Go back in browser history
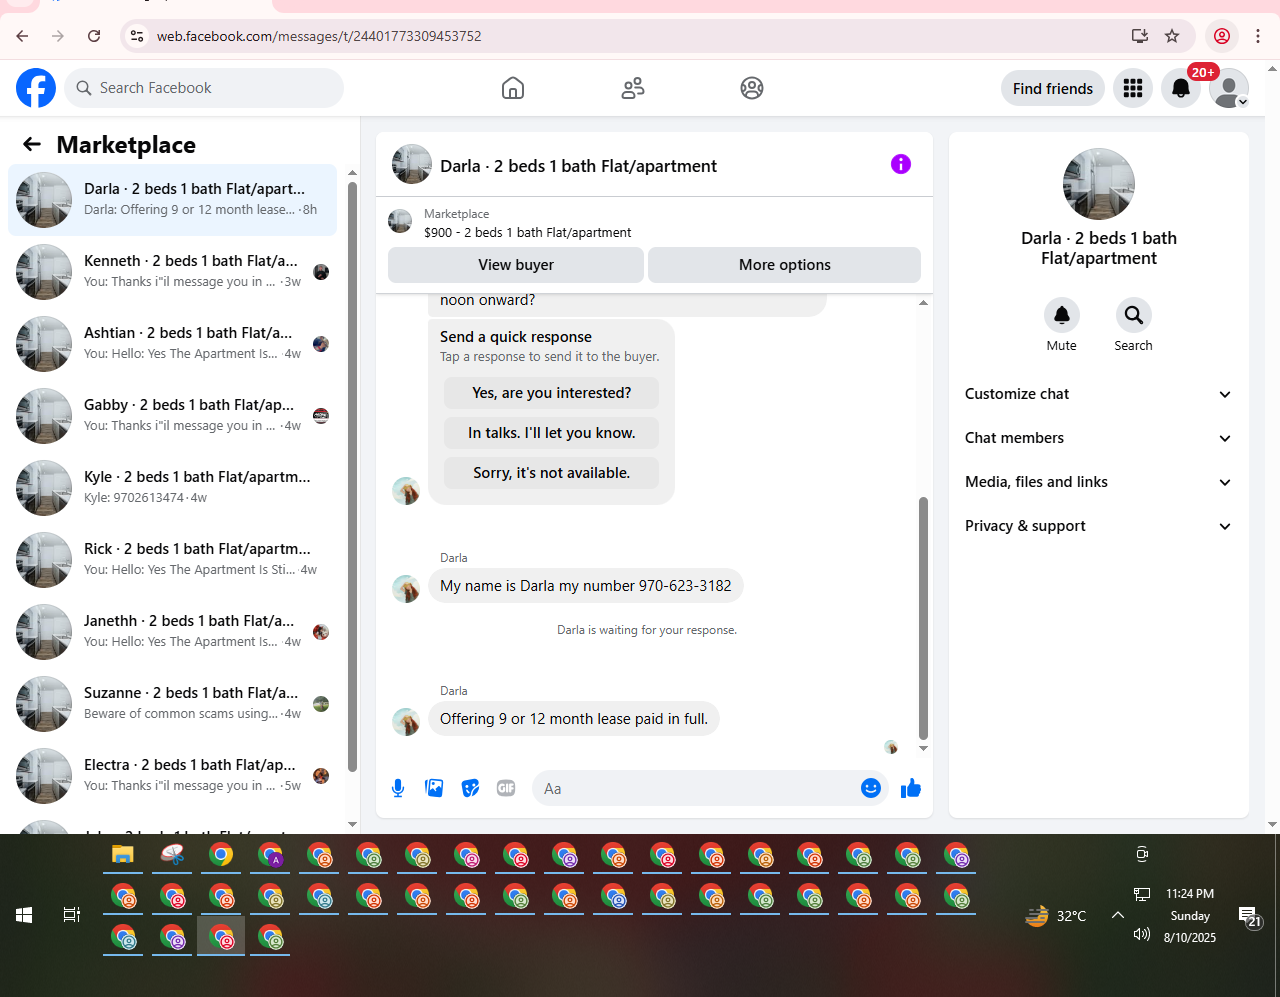 22,36
